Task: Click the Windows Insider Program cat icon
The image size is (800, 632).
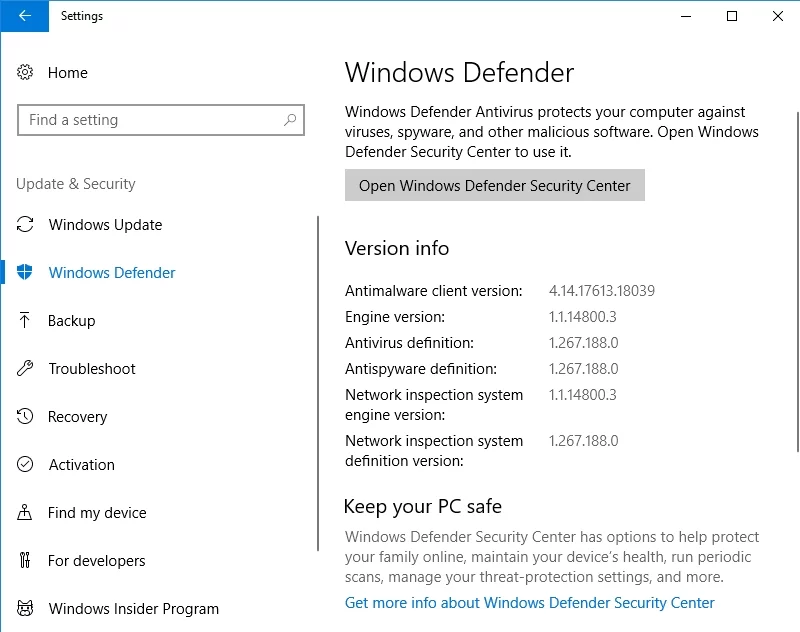Action: 26,609
